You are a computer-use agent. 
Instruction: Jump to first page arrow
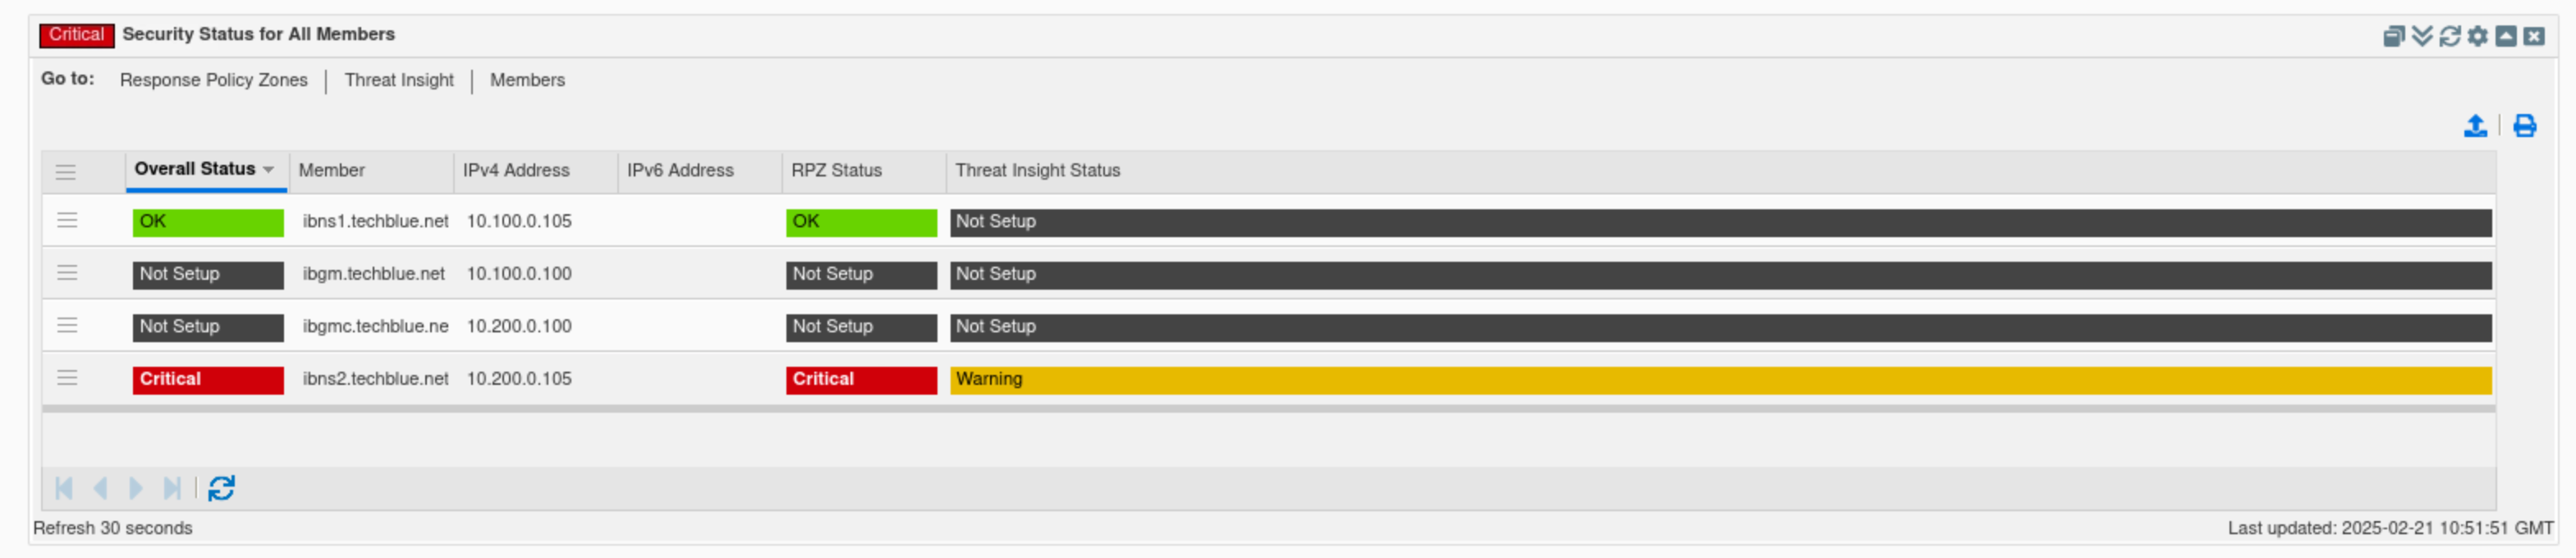click(64, 488)
